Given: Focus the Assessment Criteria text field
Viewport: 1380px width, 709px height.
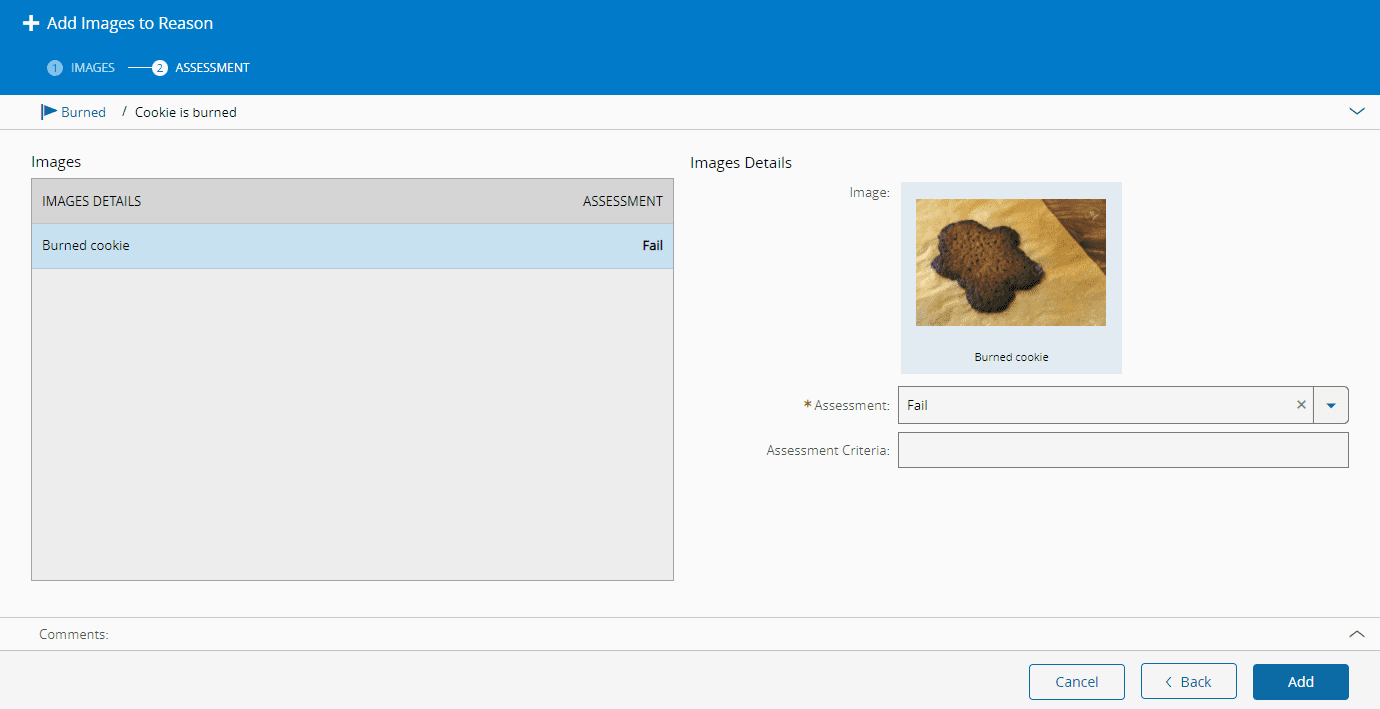Looking at the screenshot, I should click(1122, 450).
